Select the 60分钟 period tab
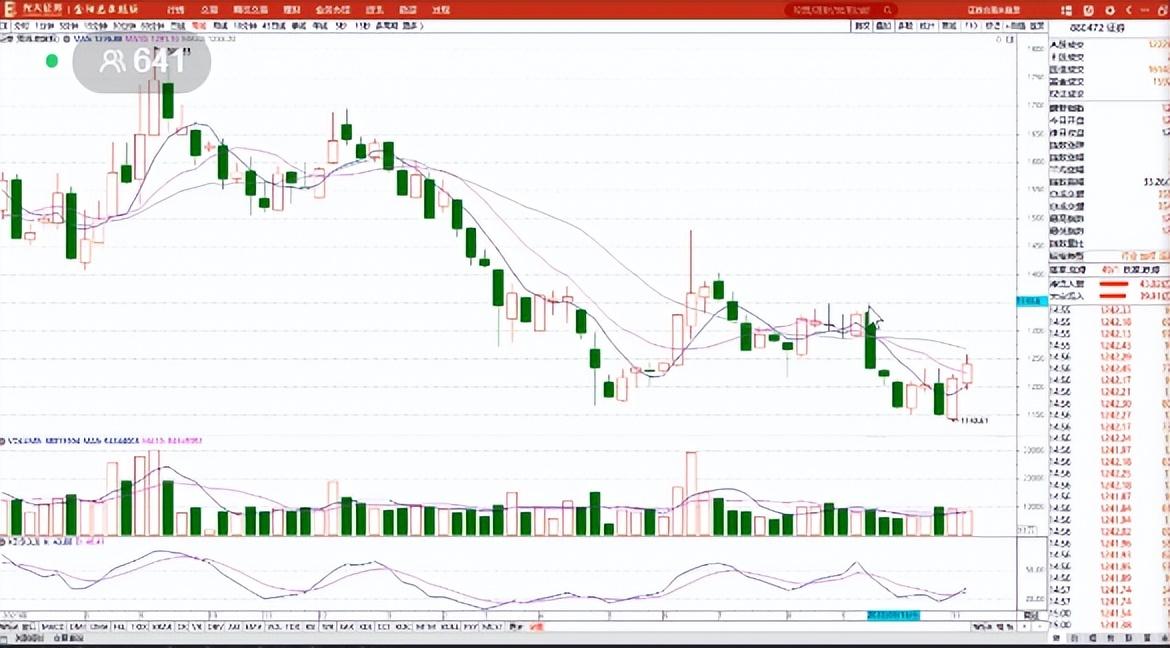Screen dimensions: 1170x648 click(x=154, y=25)
